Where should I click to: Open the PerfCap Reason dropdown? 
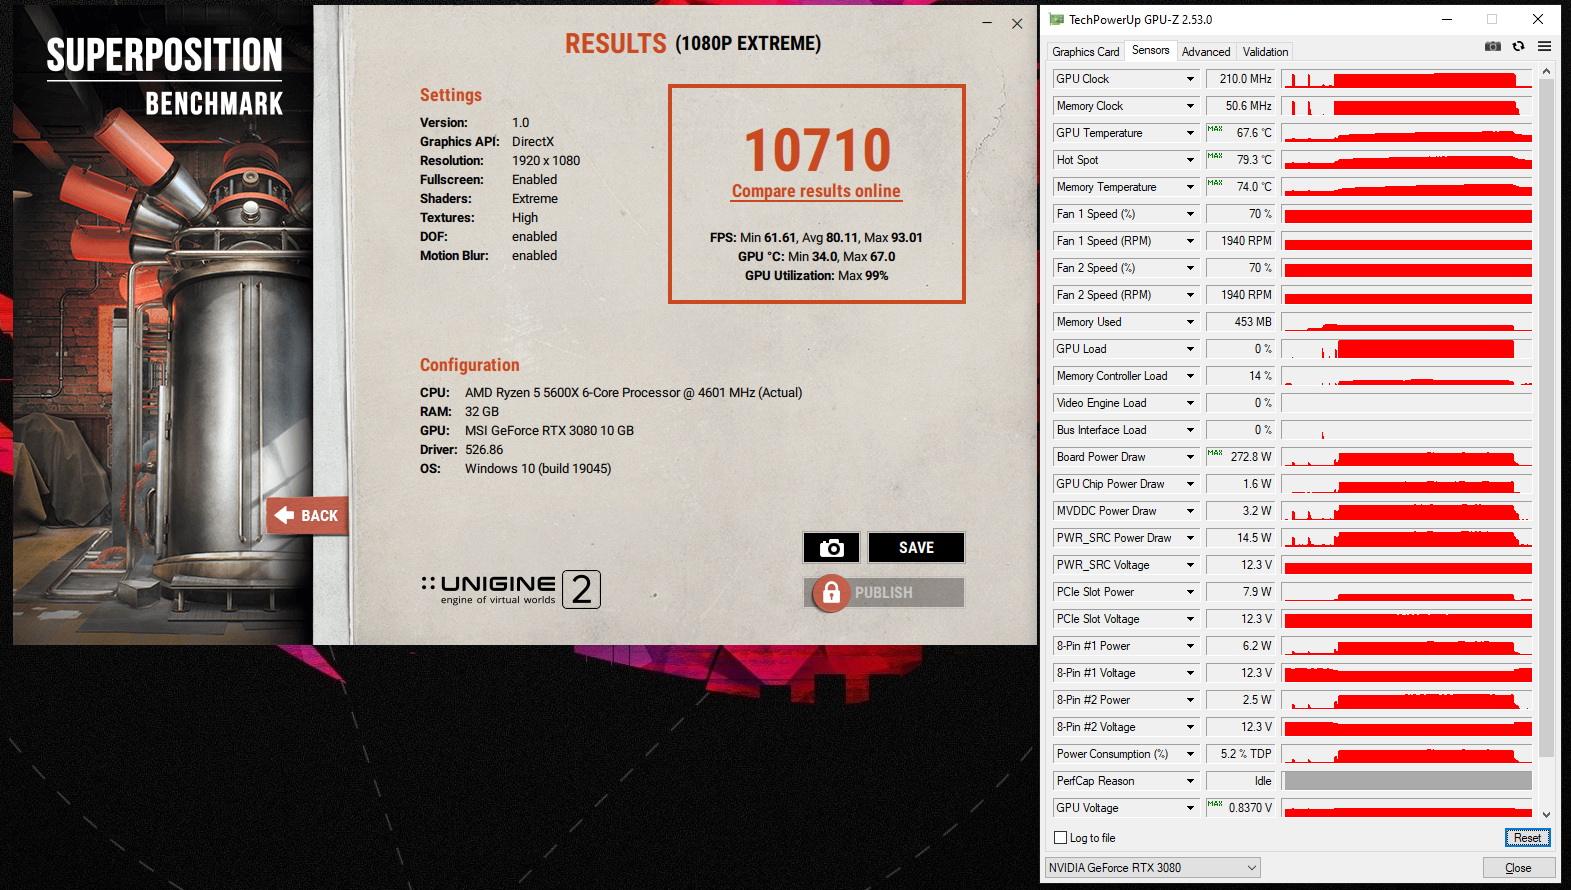(1190, 781)
